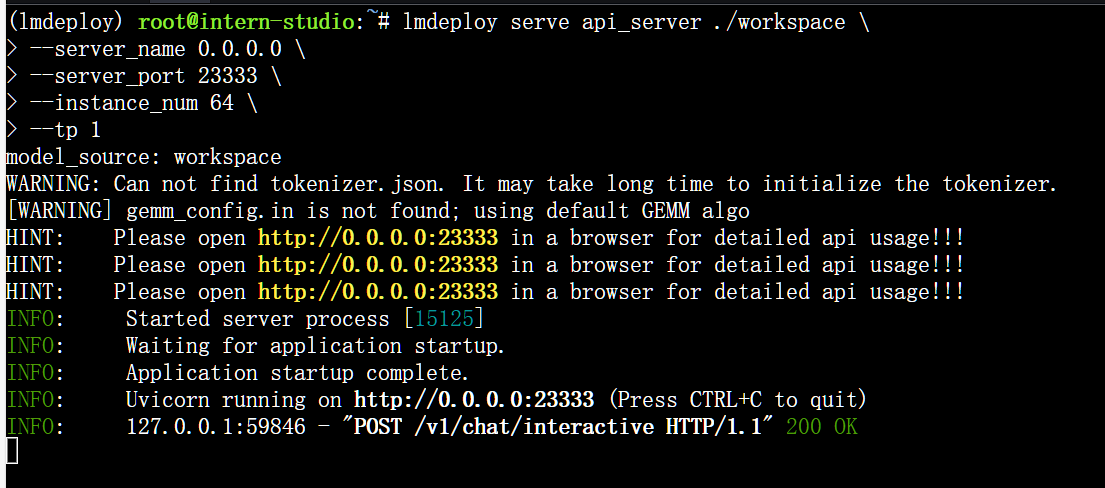Open the URL in the first HINT line
This screenshot has height=488, width=1105.
click(x=377, y=238)
